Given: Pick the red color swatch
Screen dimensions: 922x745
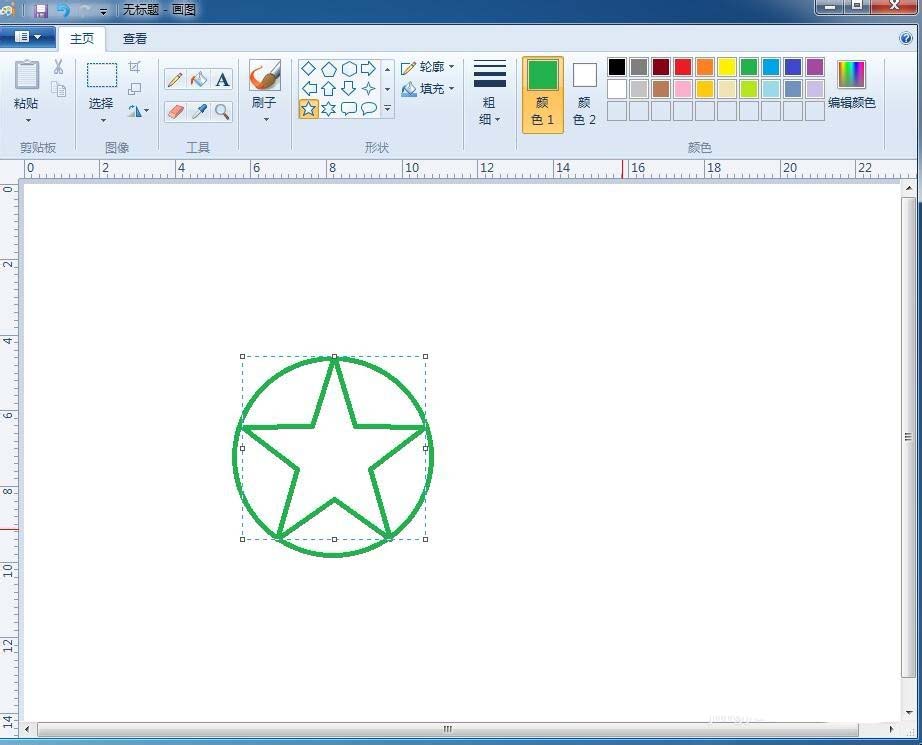Looking at the screenshot, I should [x=683, y=67].
